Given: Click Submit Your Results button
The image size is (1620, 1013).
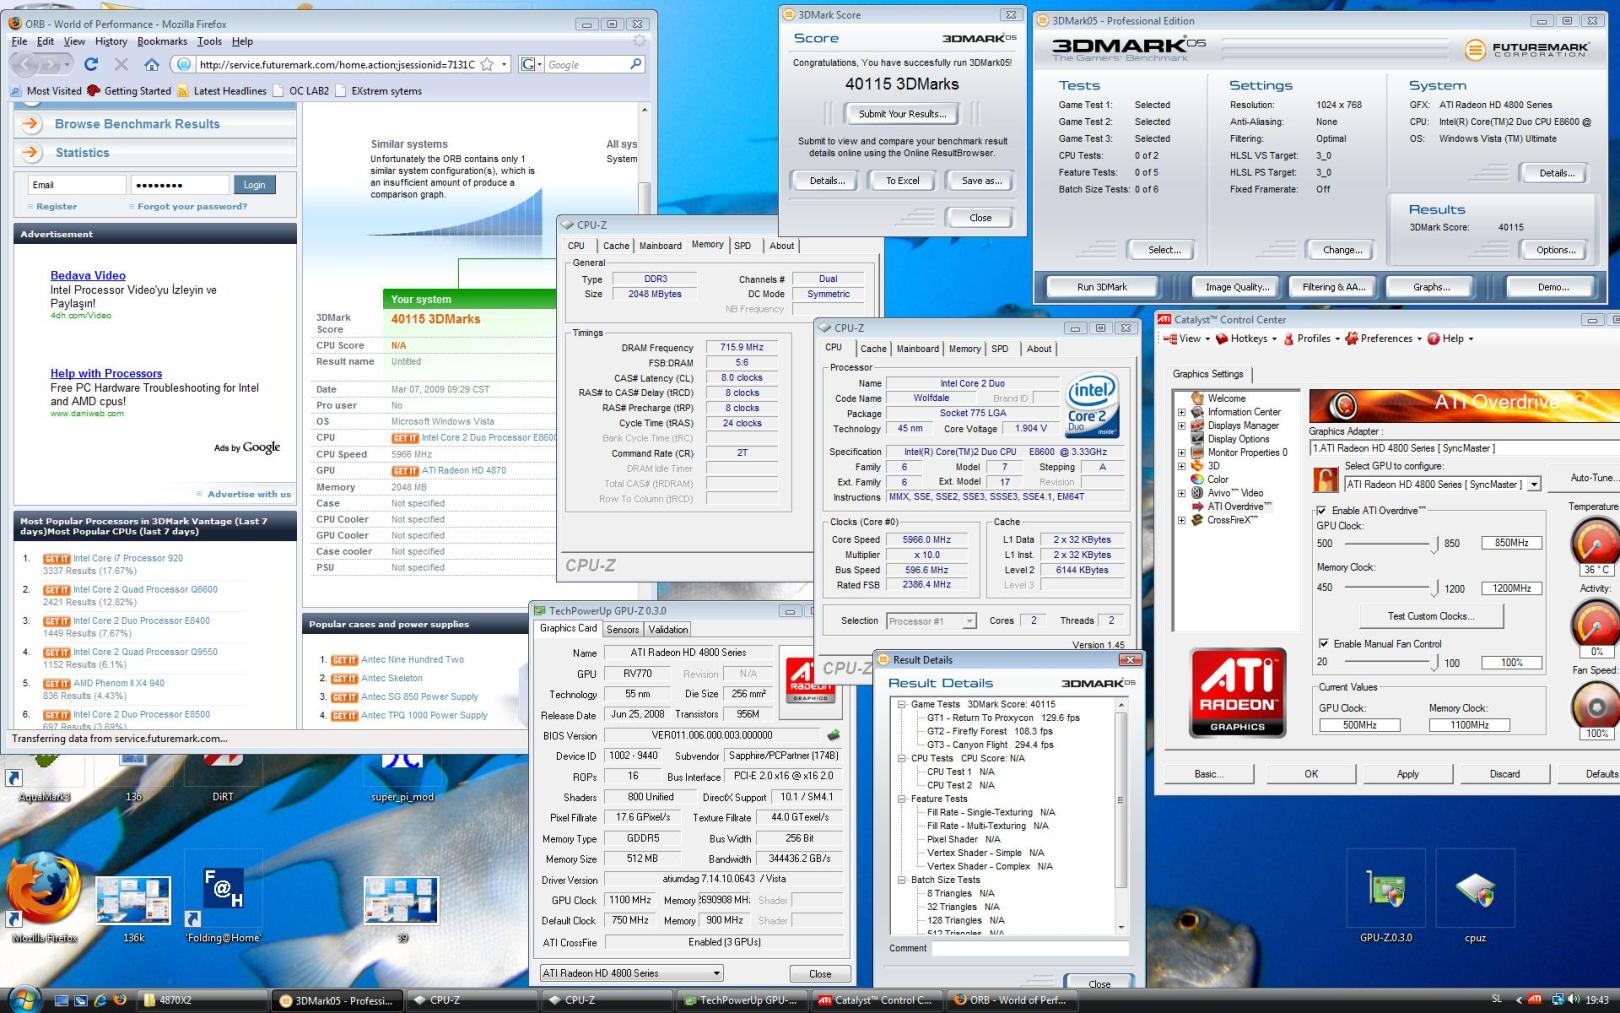Looking at the screenshot, I should click(901, 114).
